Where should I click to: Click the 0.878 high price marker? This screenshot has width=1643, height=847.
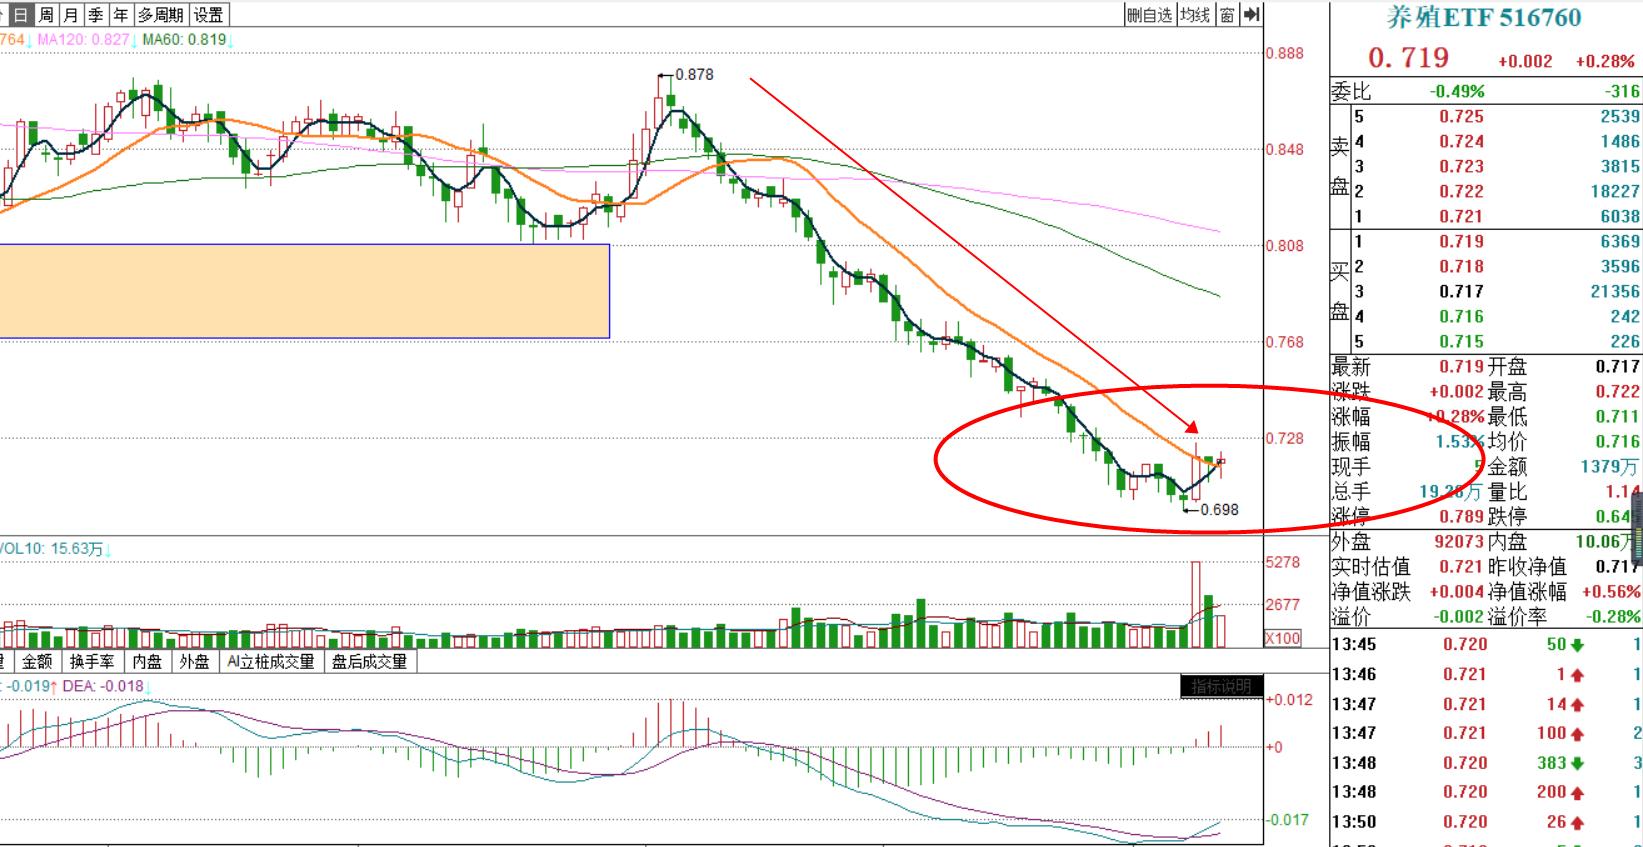pyautogui.click(x=694, y=74)
